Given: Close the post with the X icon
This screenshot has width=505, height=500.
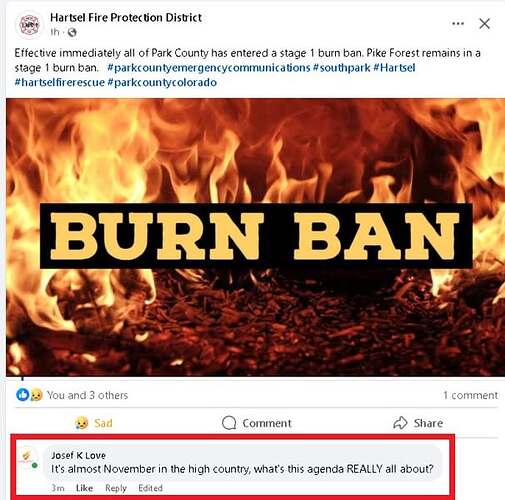Looking at the screenshot, I should pyautogui.click(x=484, y=24).
